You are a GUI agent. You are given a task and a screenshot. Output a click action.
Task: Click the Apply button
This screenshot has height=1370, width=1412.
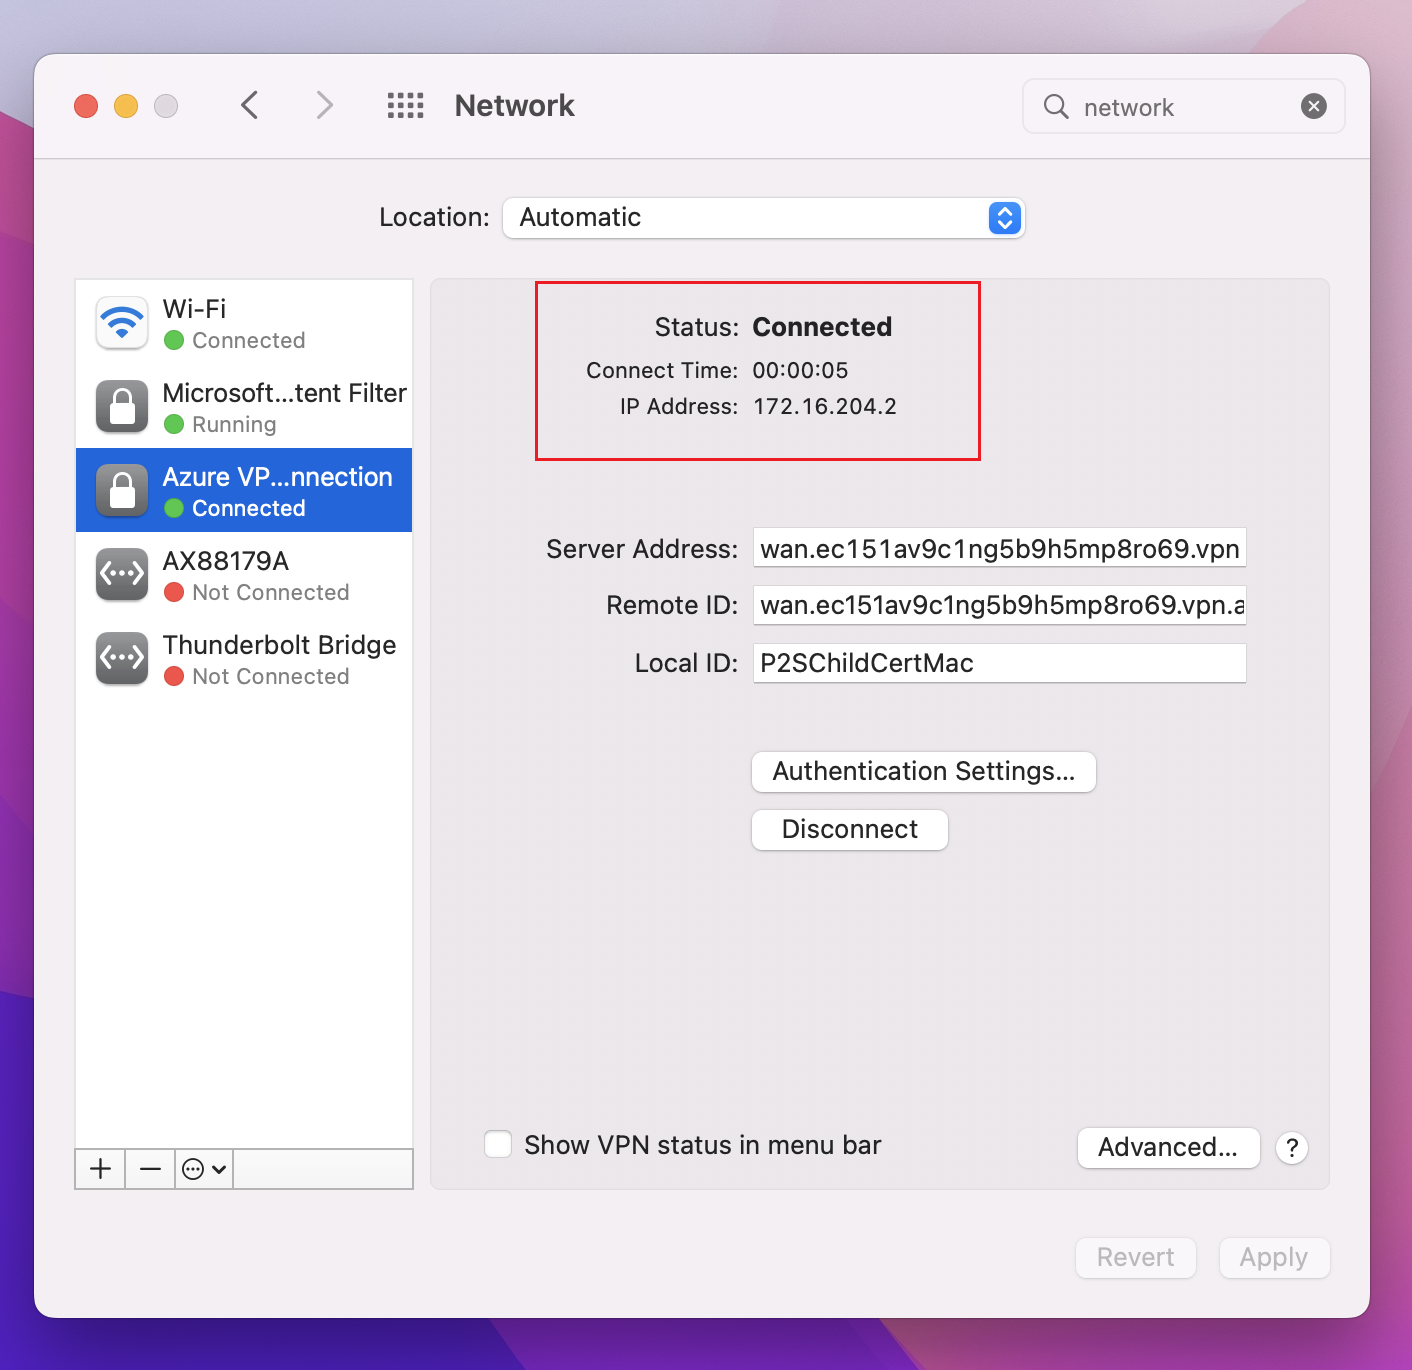pyautogui.click(x=1274, y=1258)
